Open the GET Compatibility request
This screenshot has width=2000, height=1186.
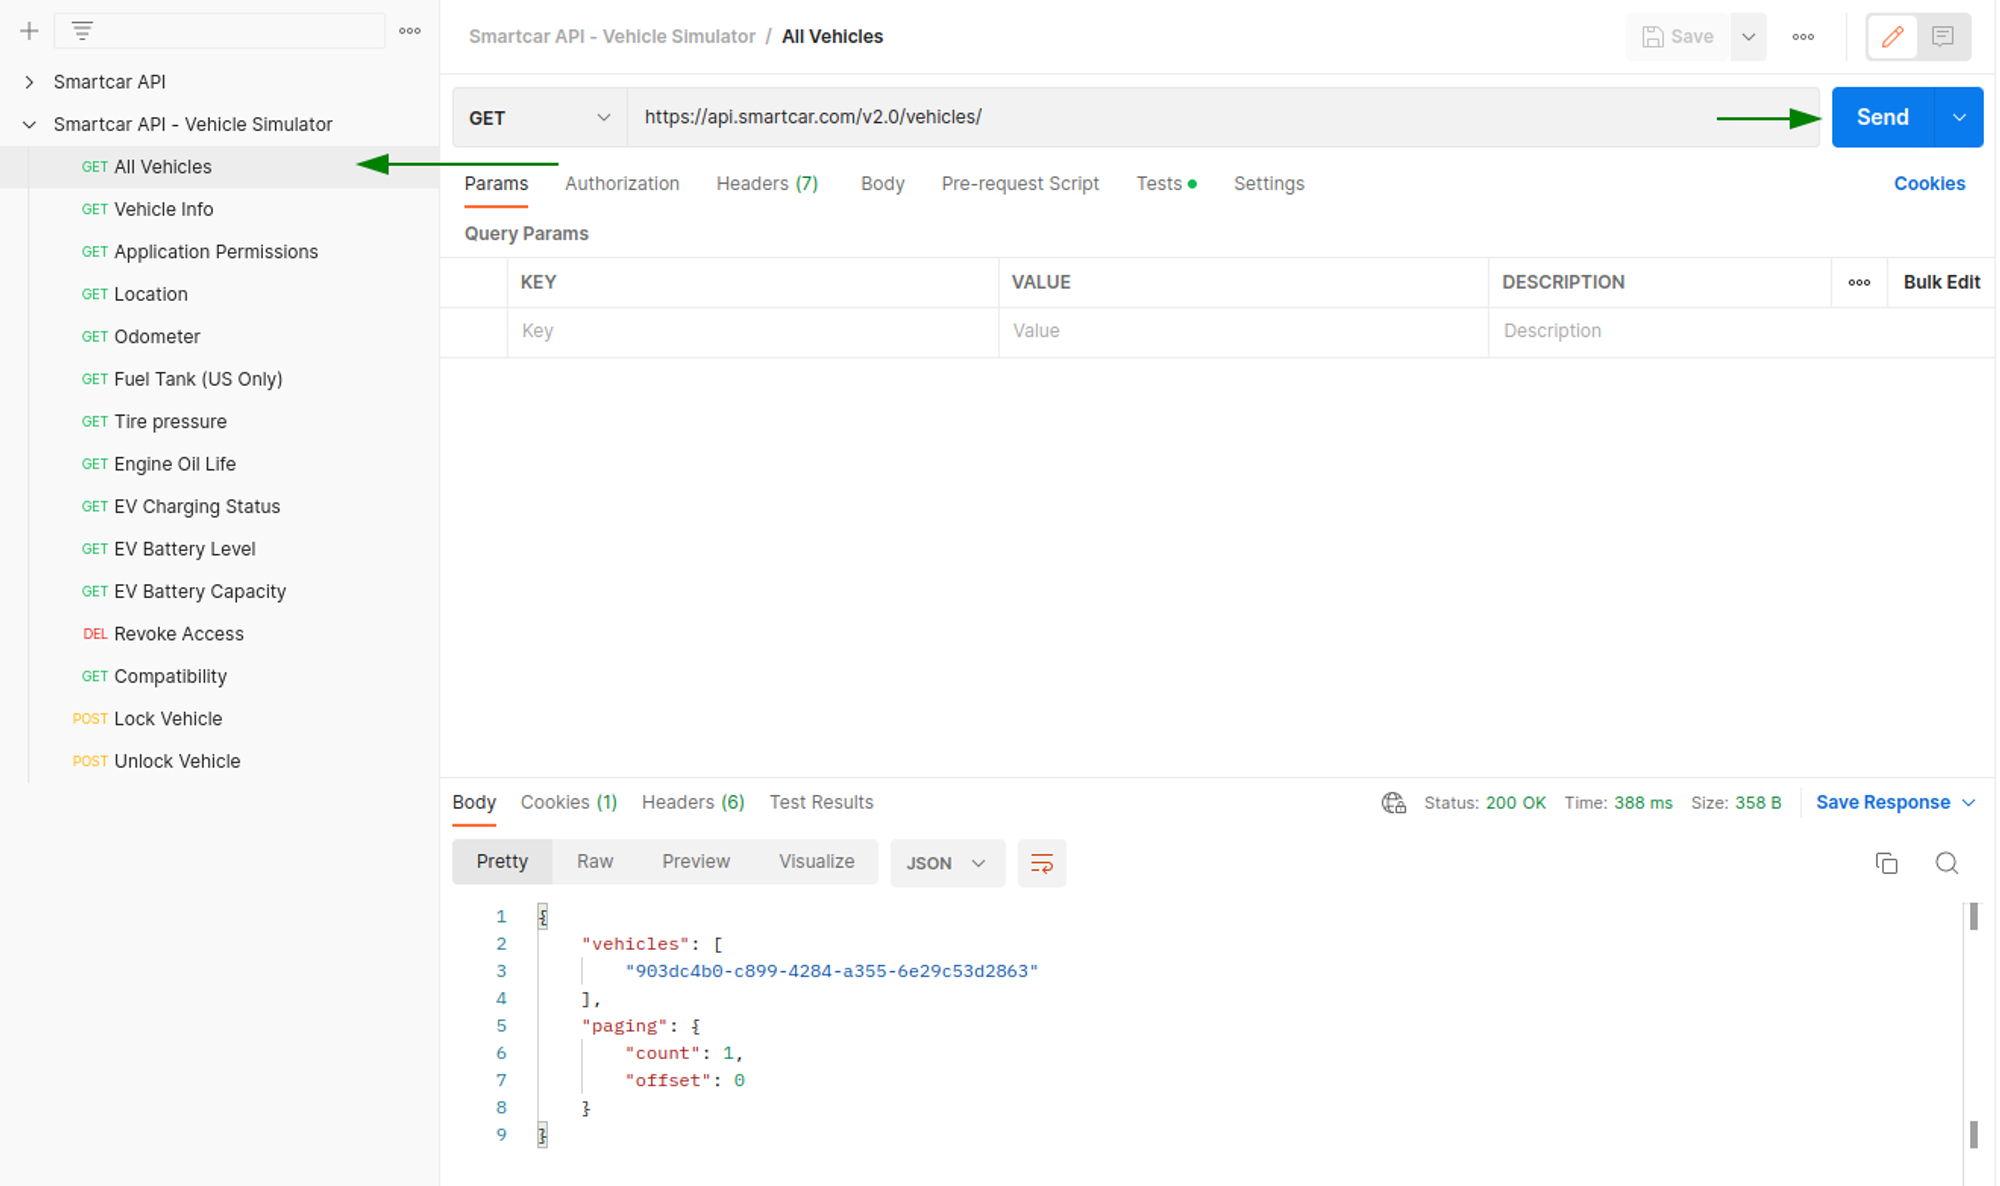(x=219, y=677)
